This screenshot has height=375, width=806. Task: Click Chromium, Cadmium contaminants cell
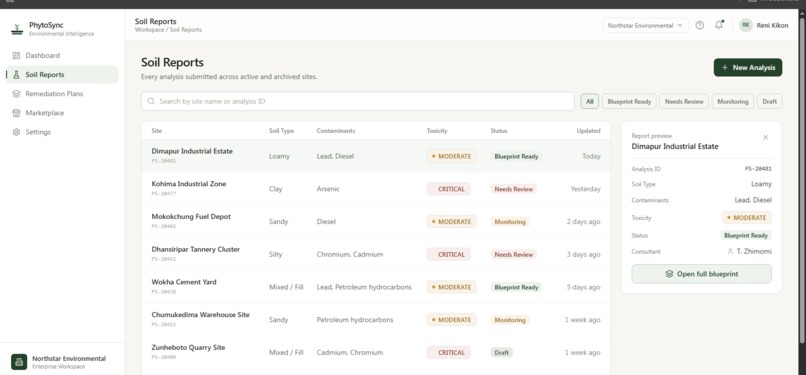[350, 254]
